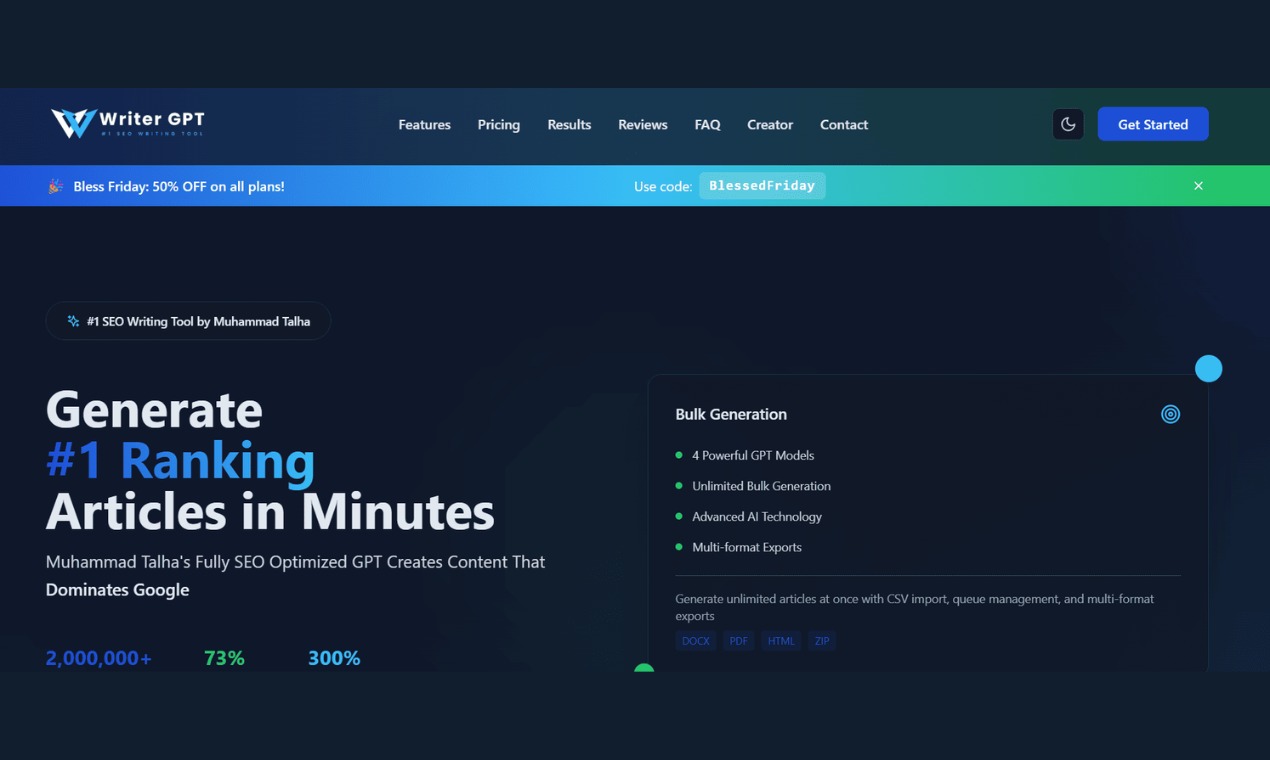Select the ZIP export format tag
The height and width of the screenshot is (760, 1270).
(x=822, y=640)
